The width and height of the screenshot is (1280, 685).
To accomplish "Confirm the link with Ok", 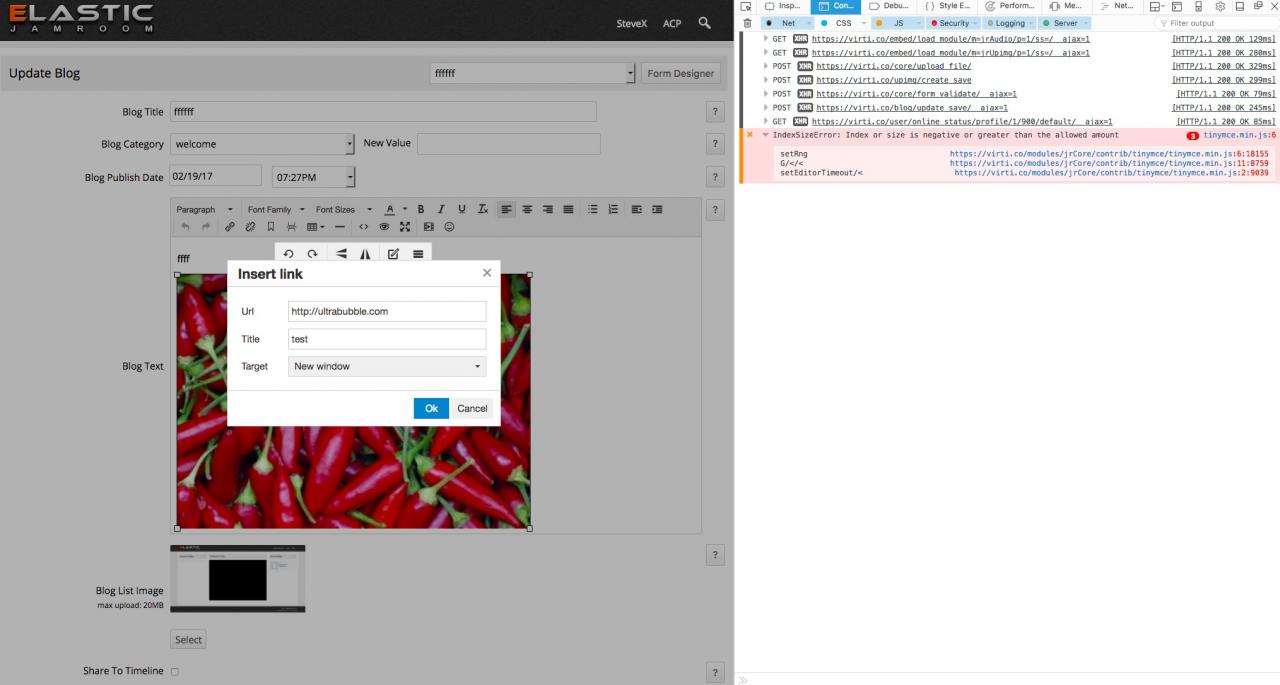I will [x=431, y=408].
